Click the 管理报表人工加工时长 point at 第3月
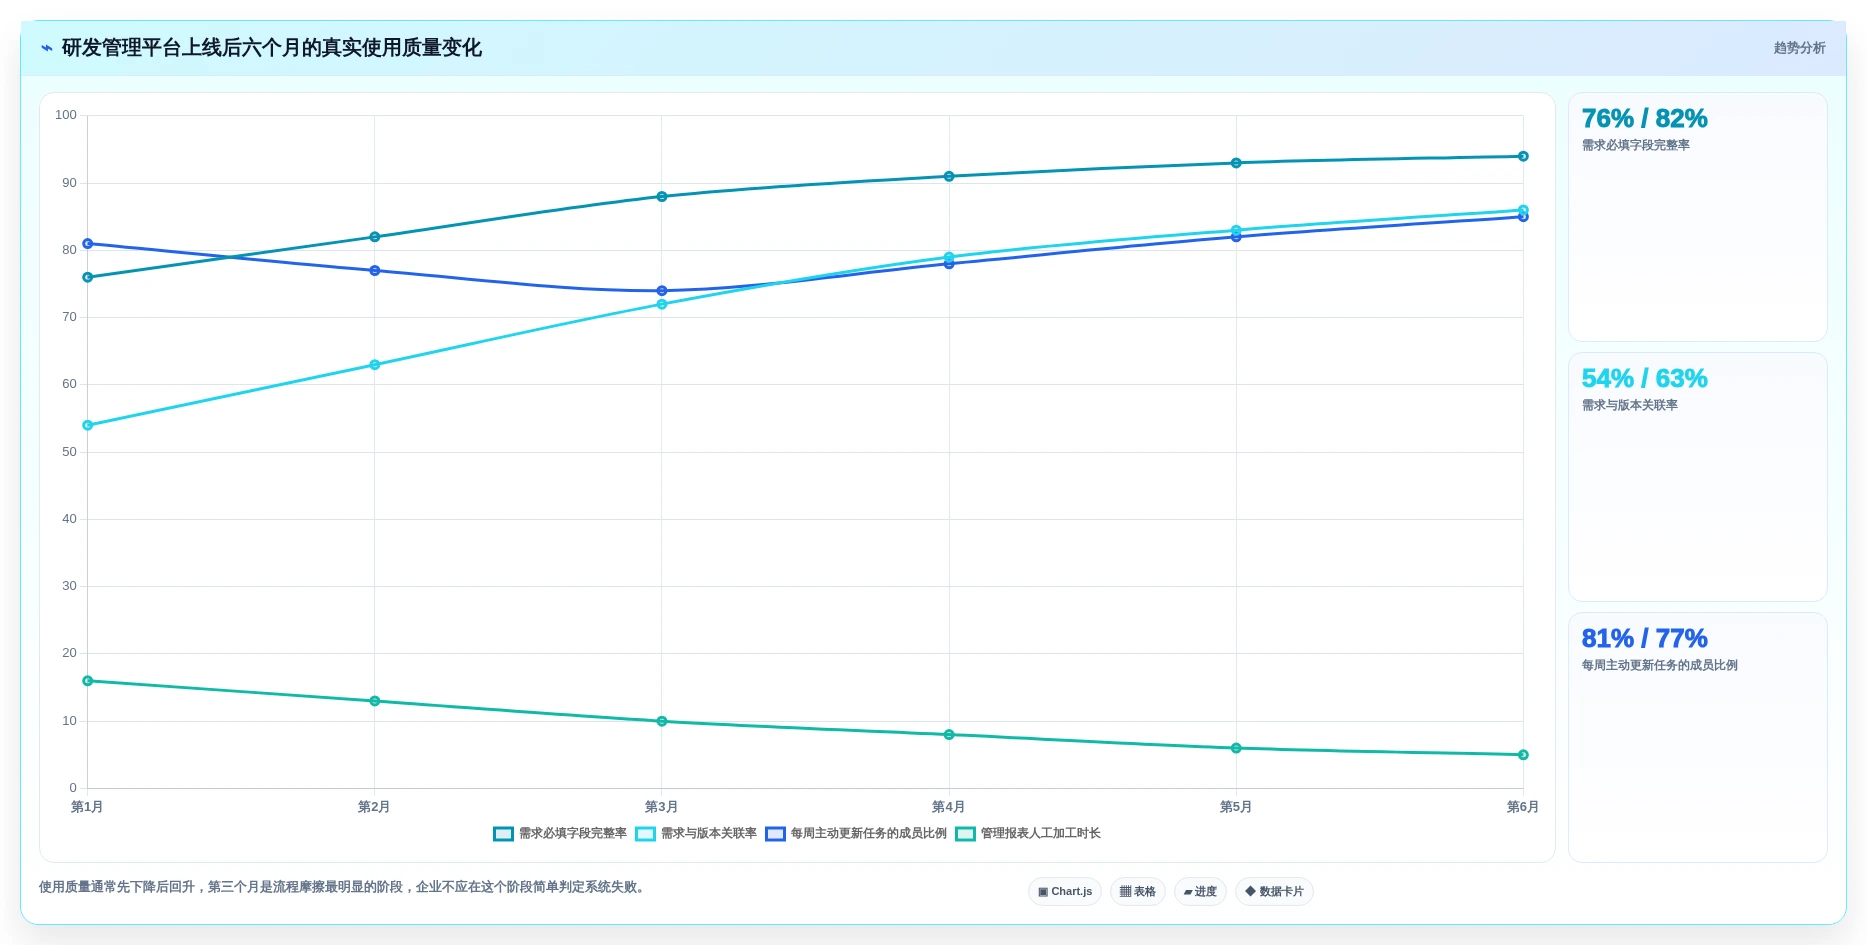1867x945 pixels. pyautogui.click(x=662, y=721)
